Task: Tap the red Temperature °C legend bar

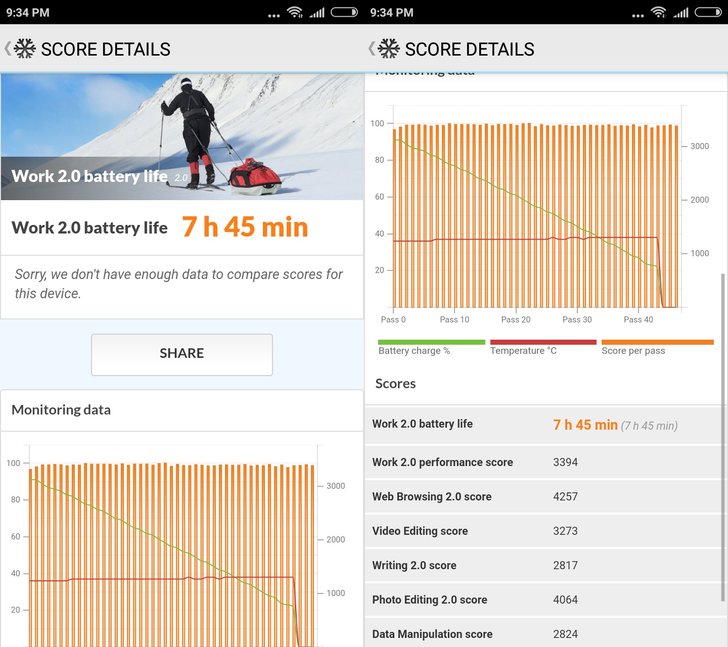Action: point(543,342)
